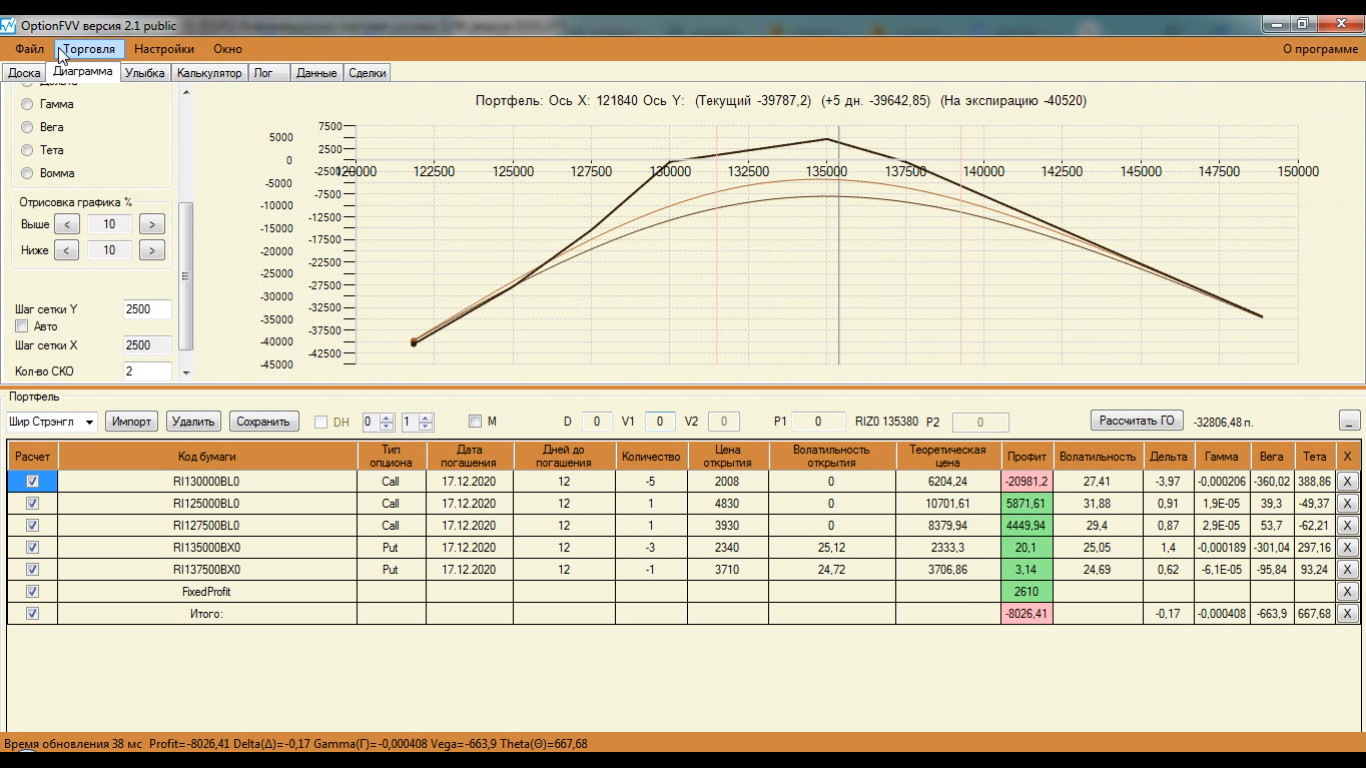Image resolution: width=1366 pixels, height=768 pixels.
Task: Click the Рассчитать ГО button
Action: coord(1137,421)
